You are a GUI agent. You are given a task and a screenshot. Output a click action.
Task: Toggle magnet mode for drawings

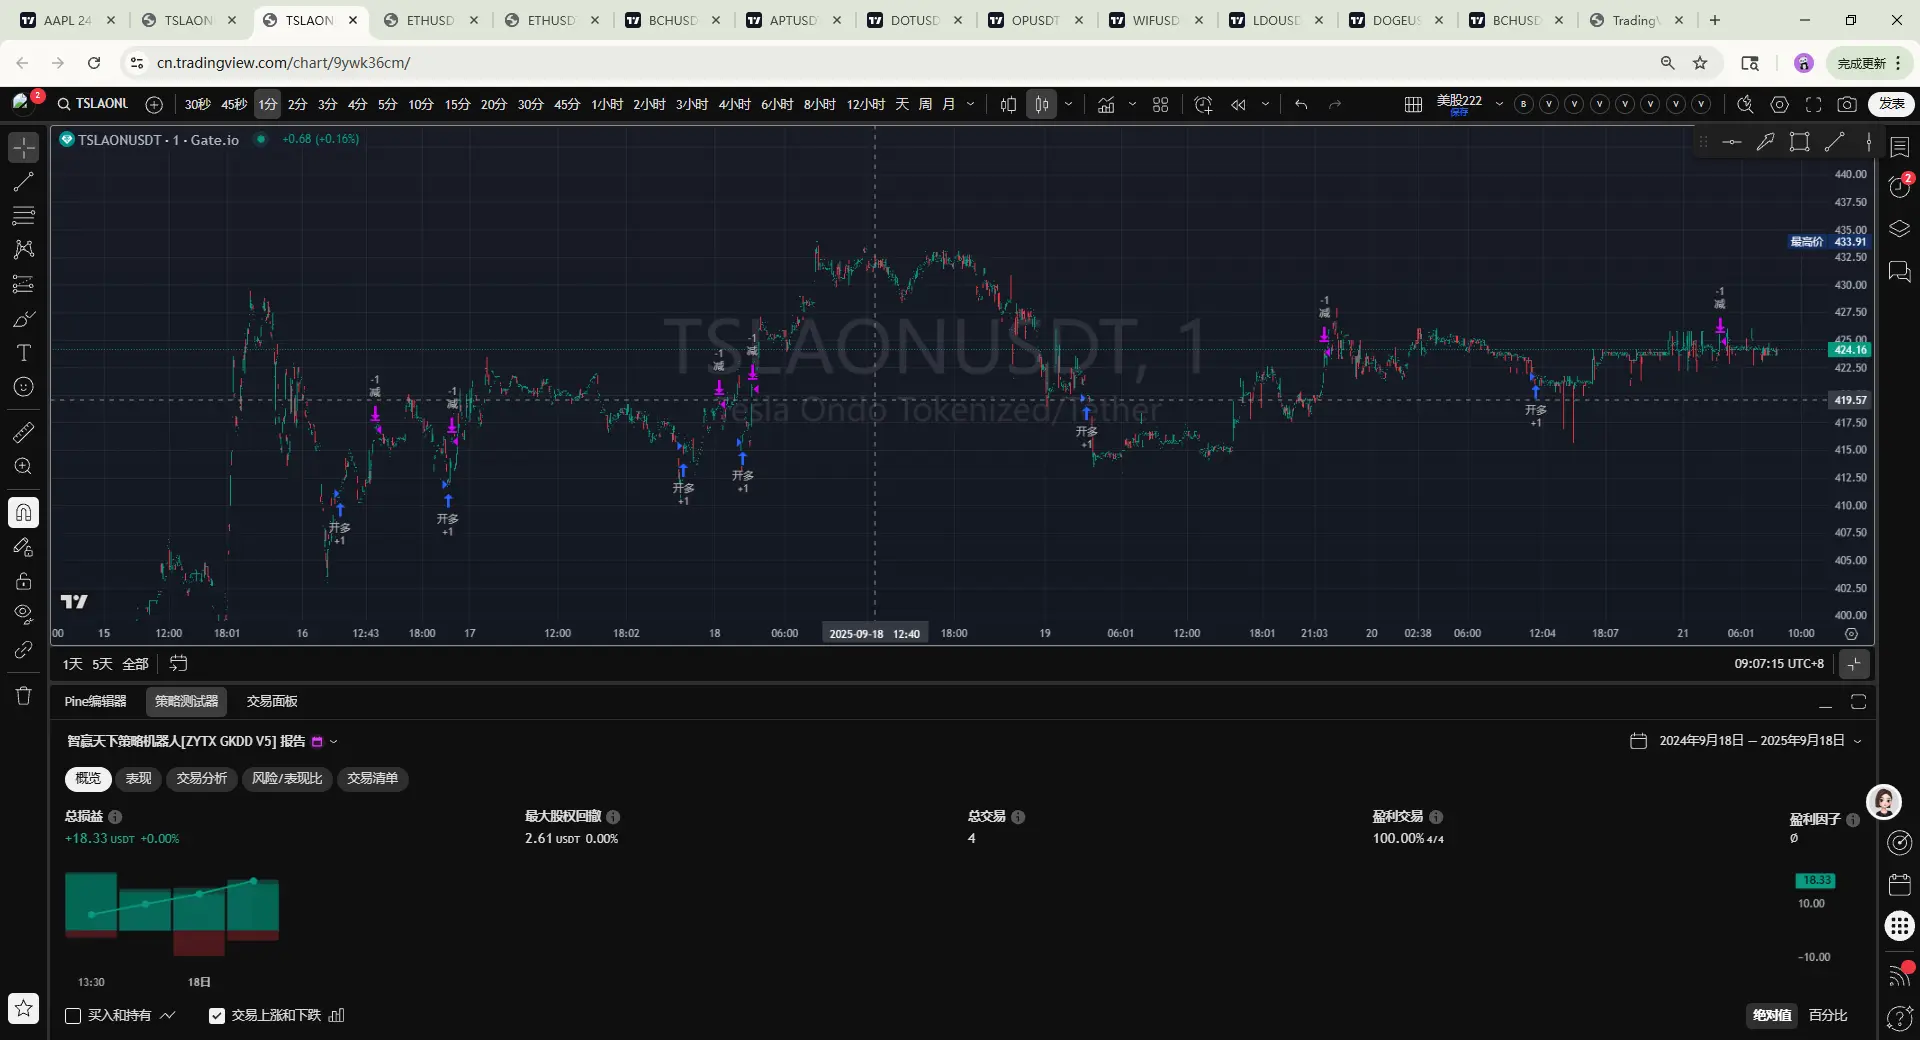[x=24, y=513]
